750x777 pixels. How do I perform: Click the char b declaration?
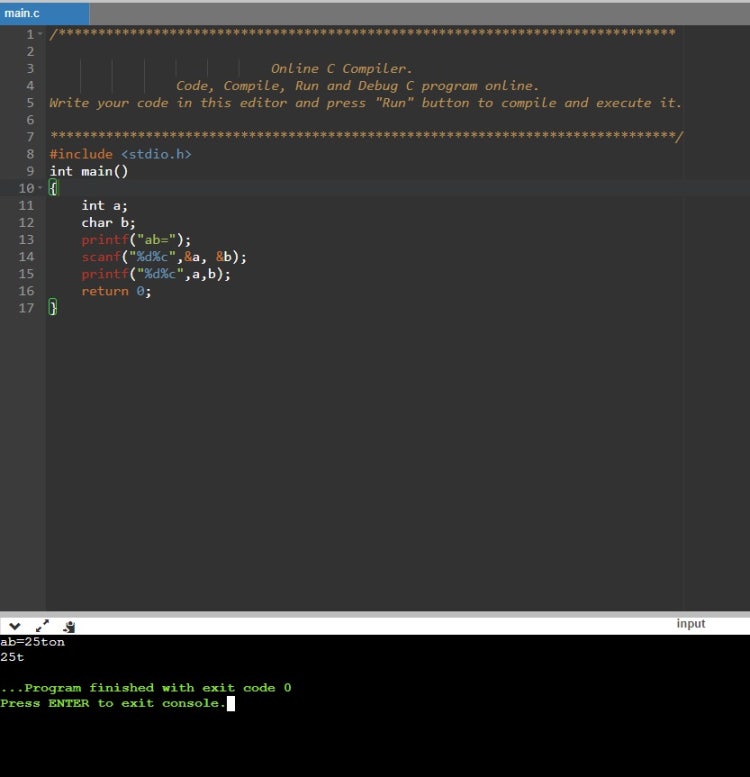(x=107, y=223)
